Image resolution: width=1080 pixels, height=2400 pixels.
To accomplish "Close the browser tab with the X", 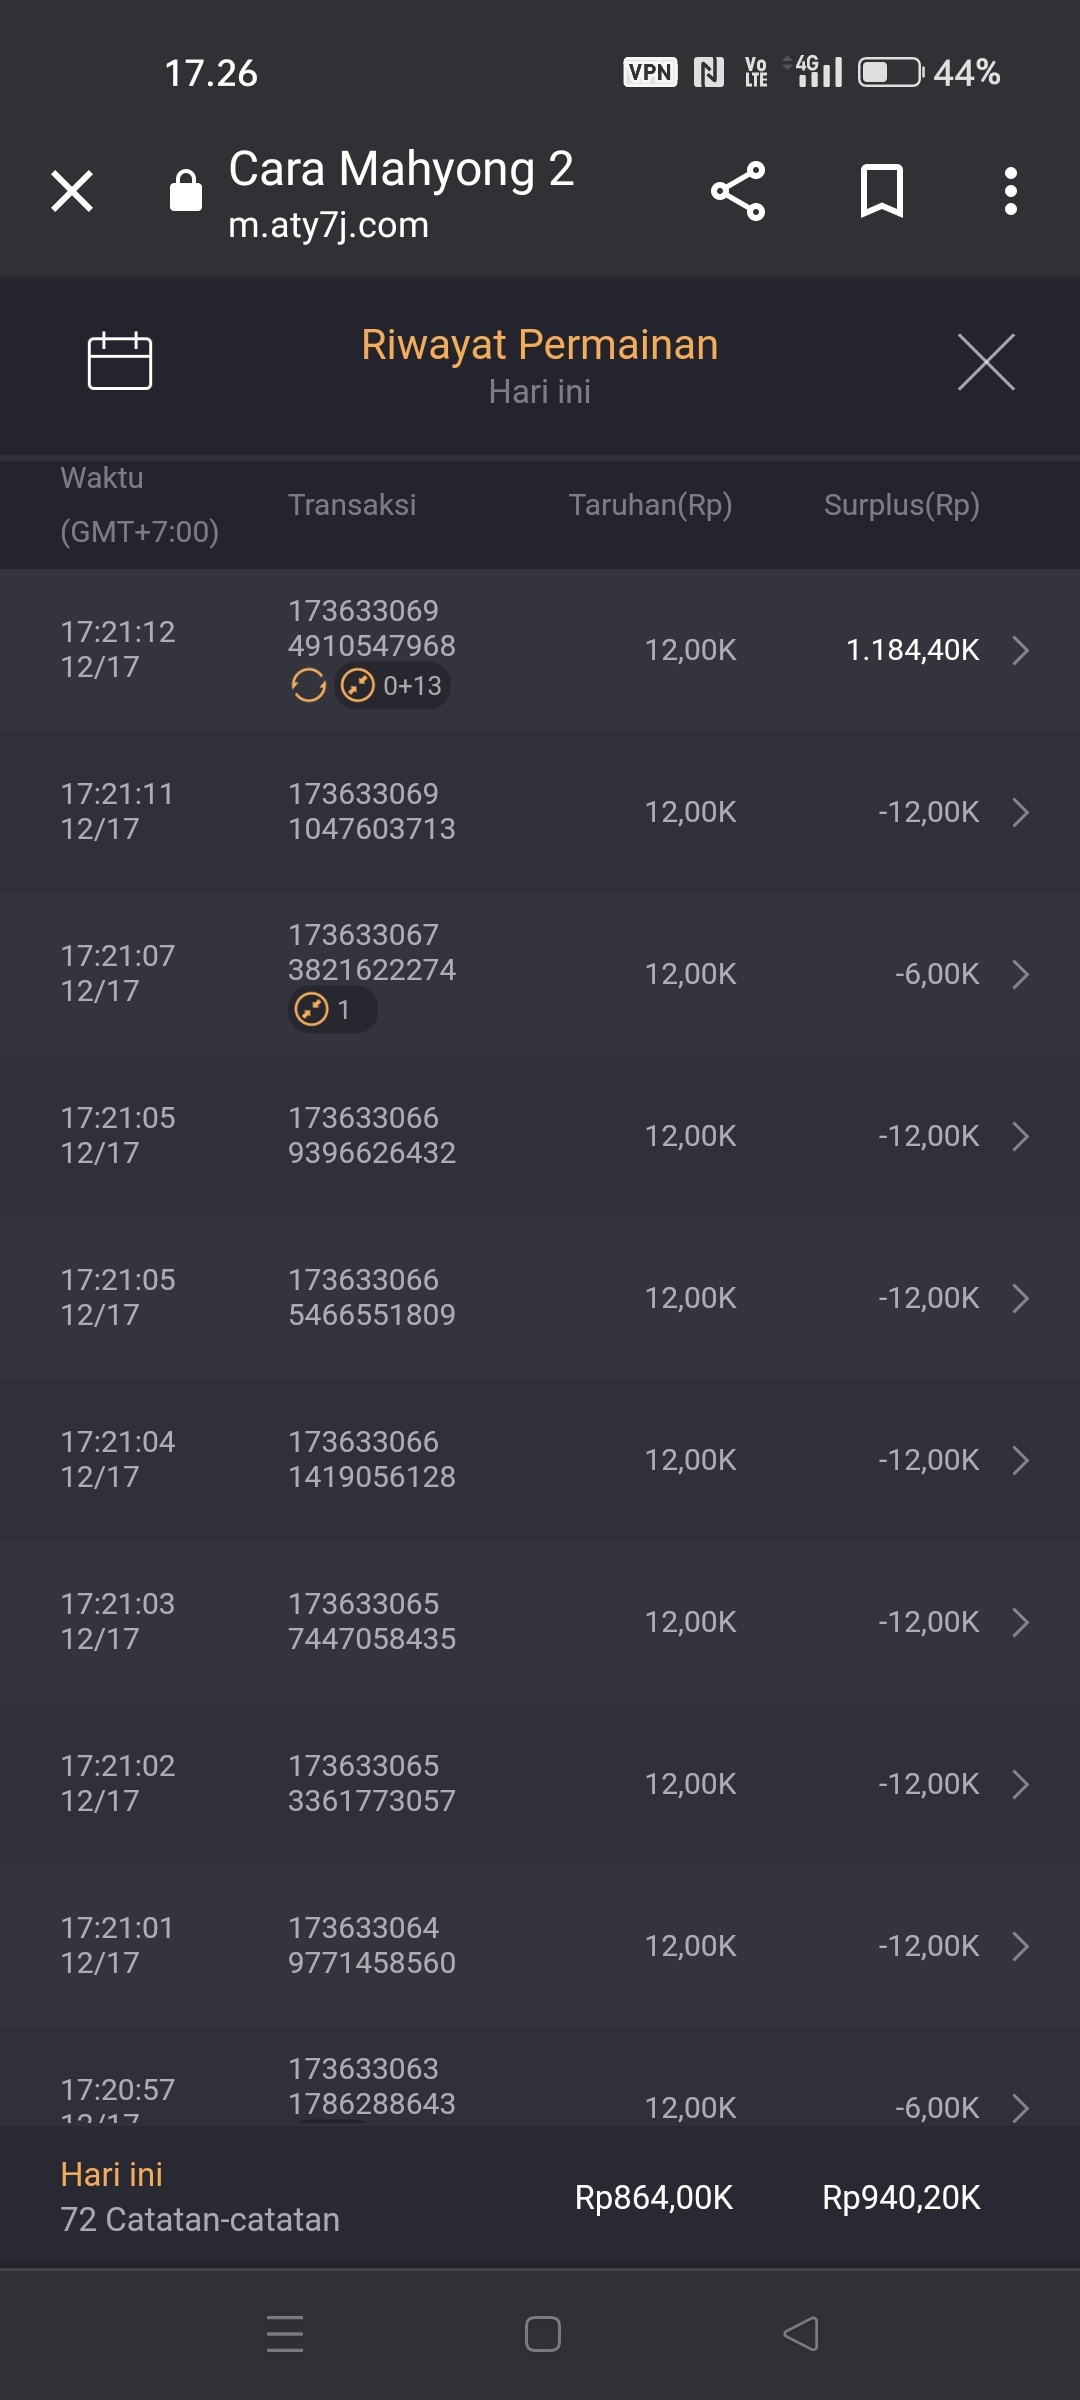I will click(x=72, y=191).
